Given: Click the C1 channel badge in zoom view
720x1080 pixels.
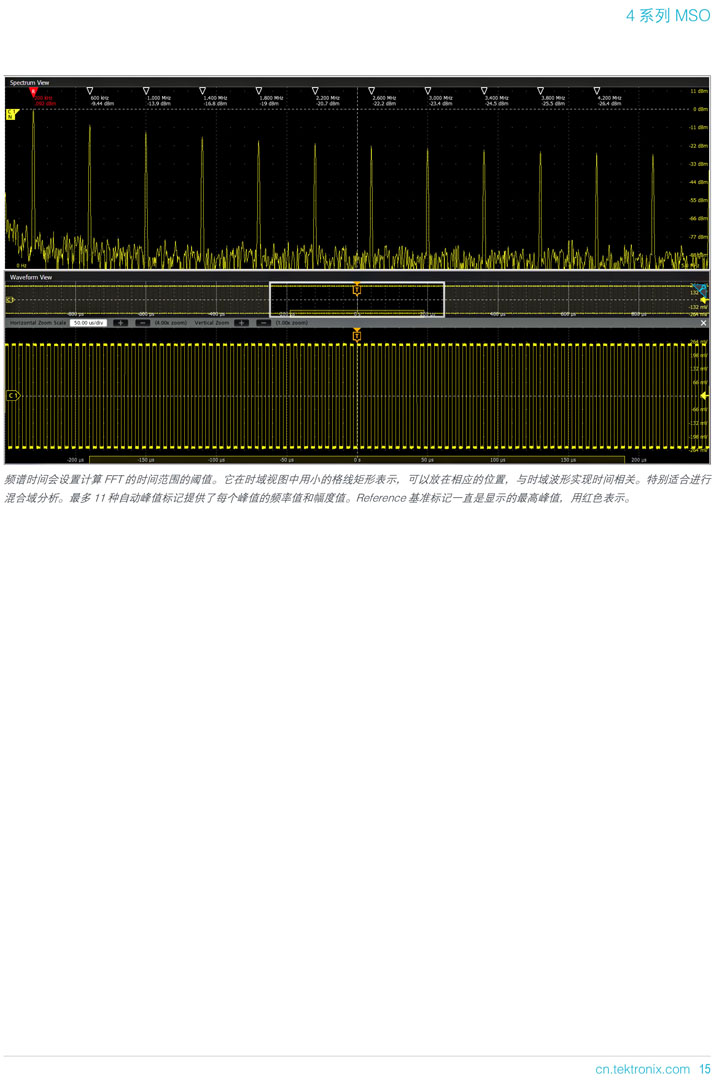Looking at the screenshot, I should [x=13, y=395].
